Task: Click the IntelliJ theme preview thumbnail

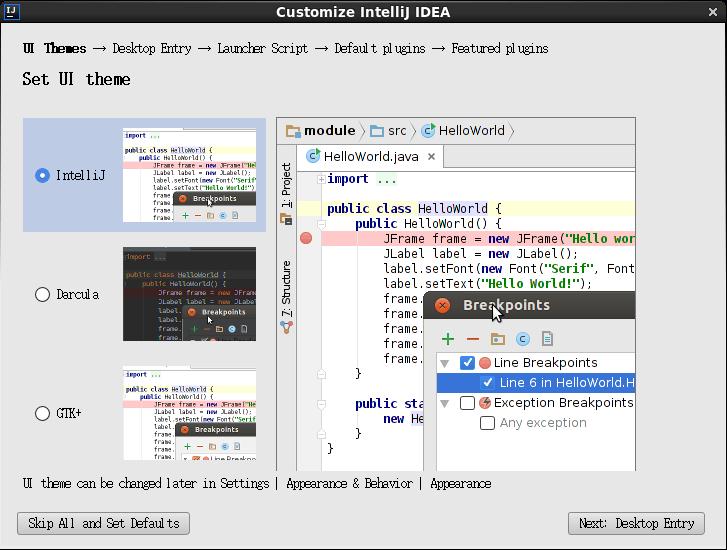Action: pyautogui.click(x=189, y=175)
